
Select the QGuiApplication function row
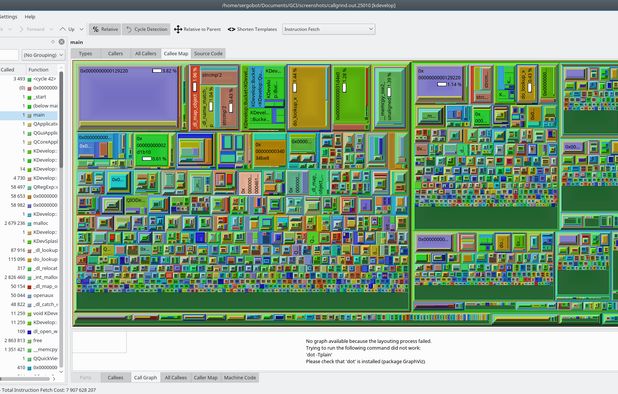tap(29, 133)
